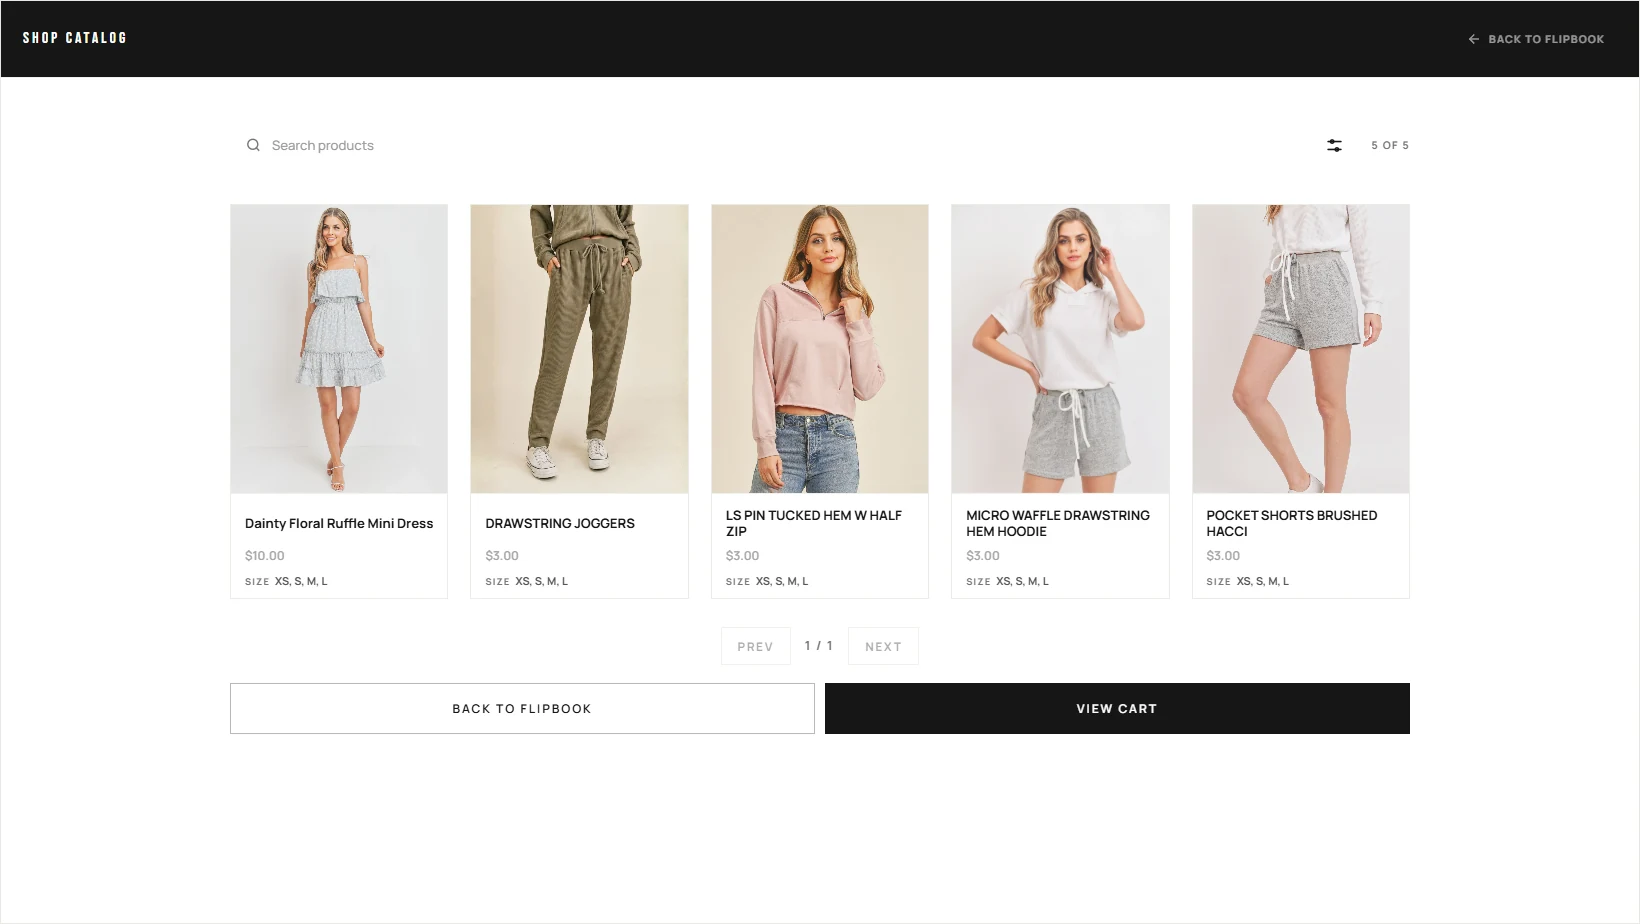Click POCKET SHORTS BRUSHED HACCI name
Image resolution: width=1640 pixels, height=924 pixels.
tap(1292, 523)
